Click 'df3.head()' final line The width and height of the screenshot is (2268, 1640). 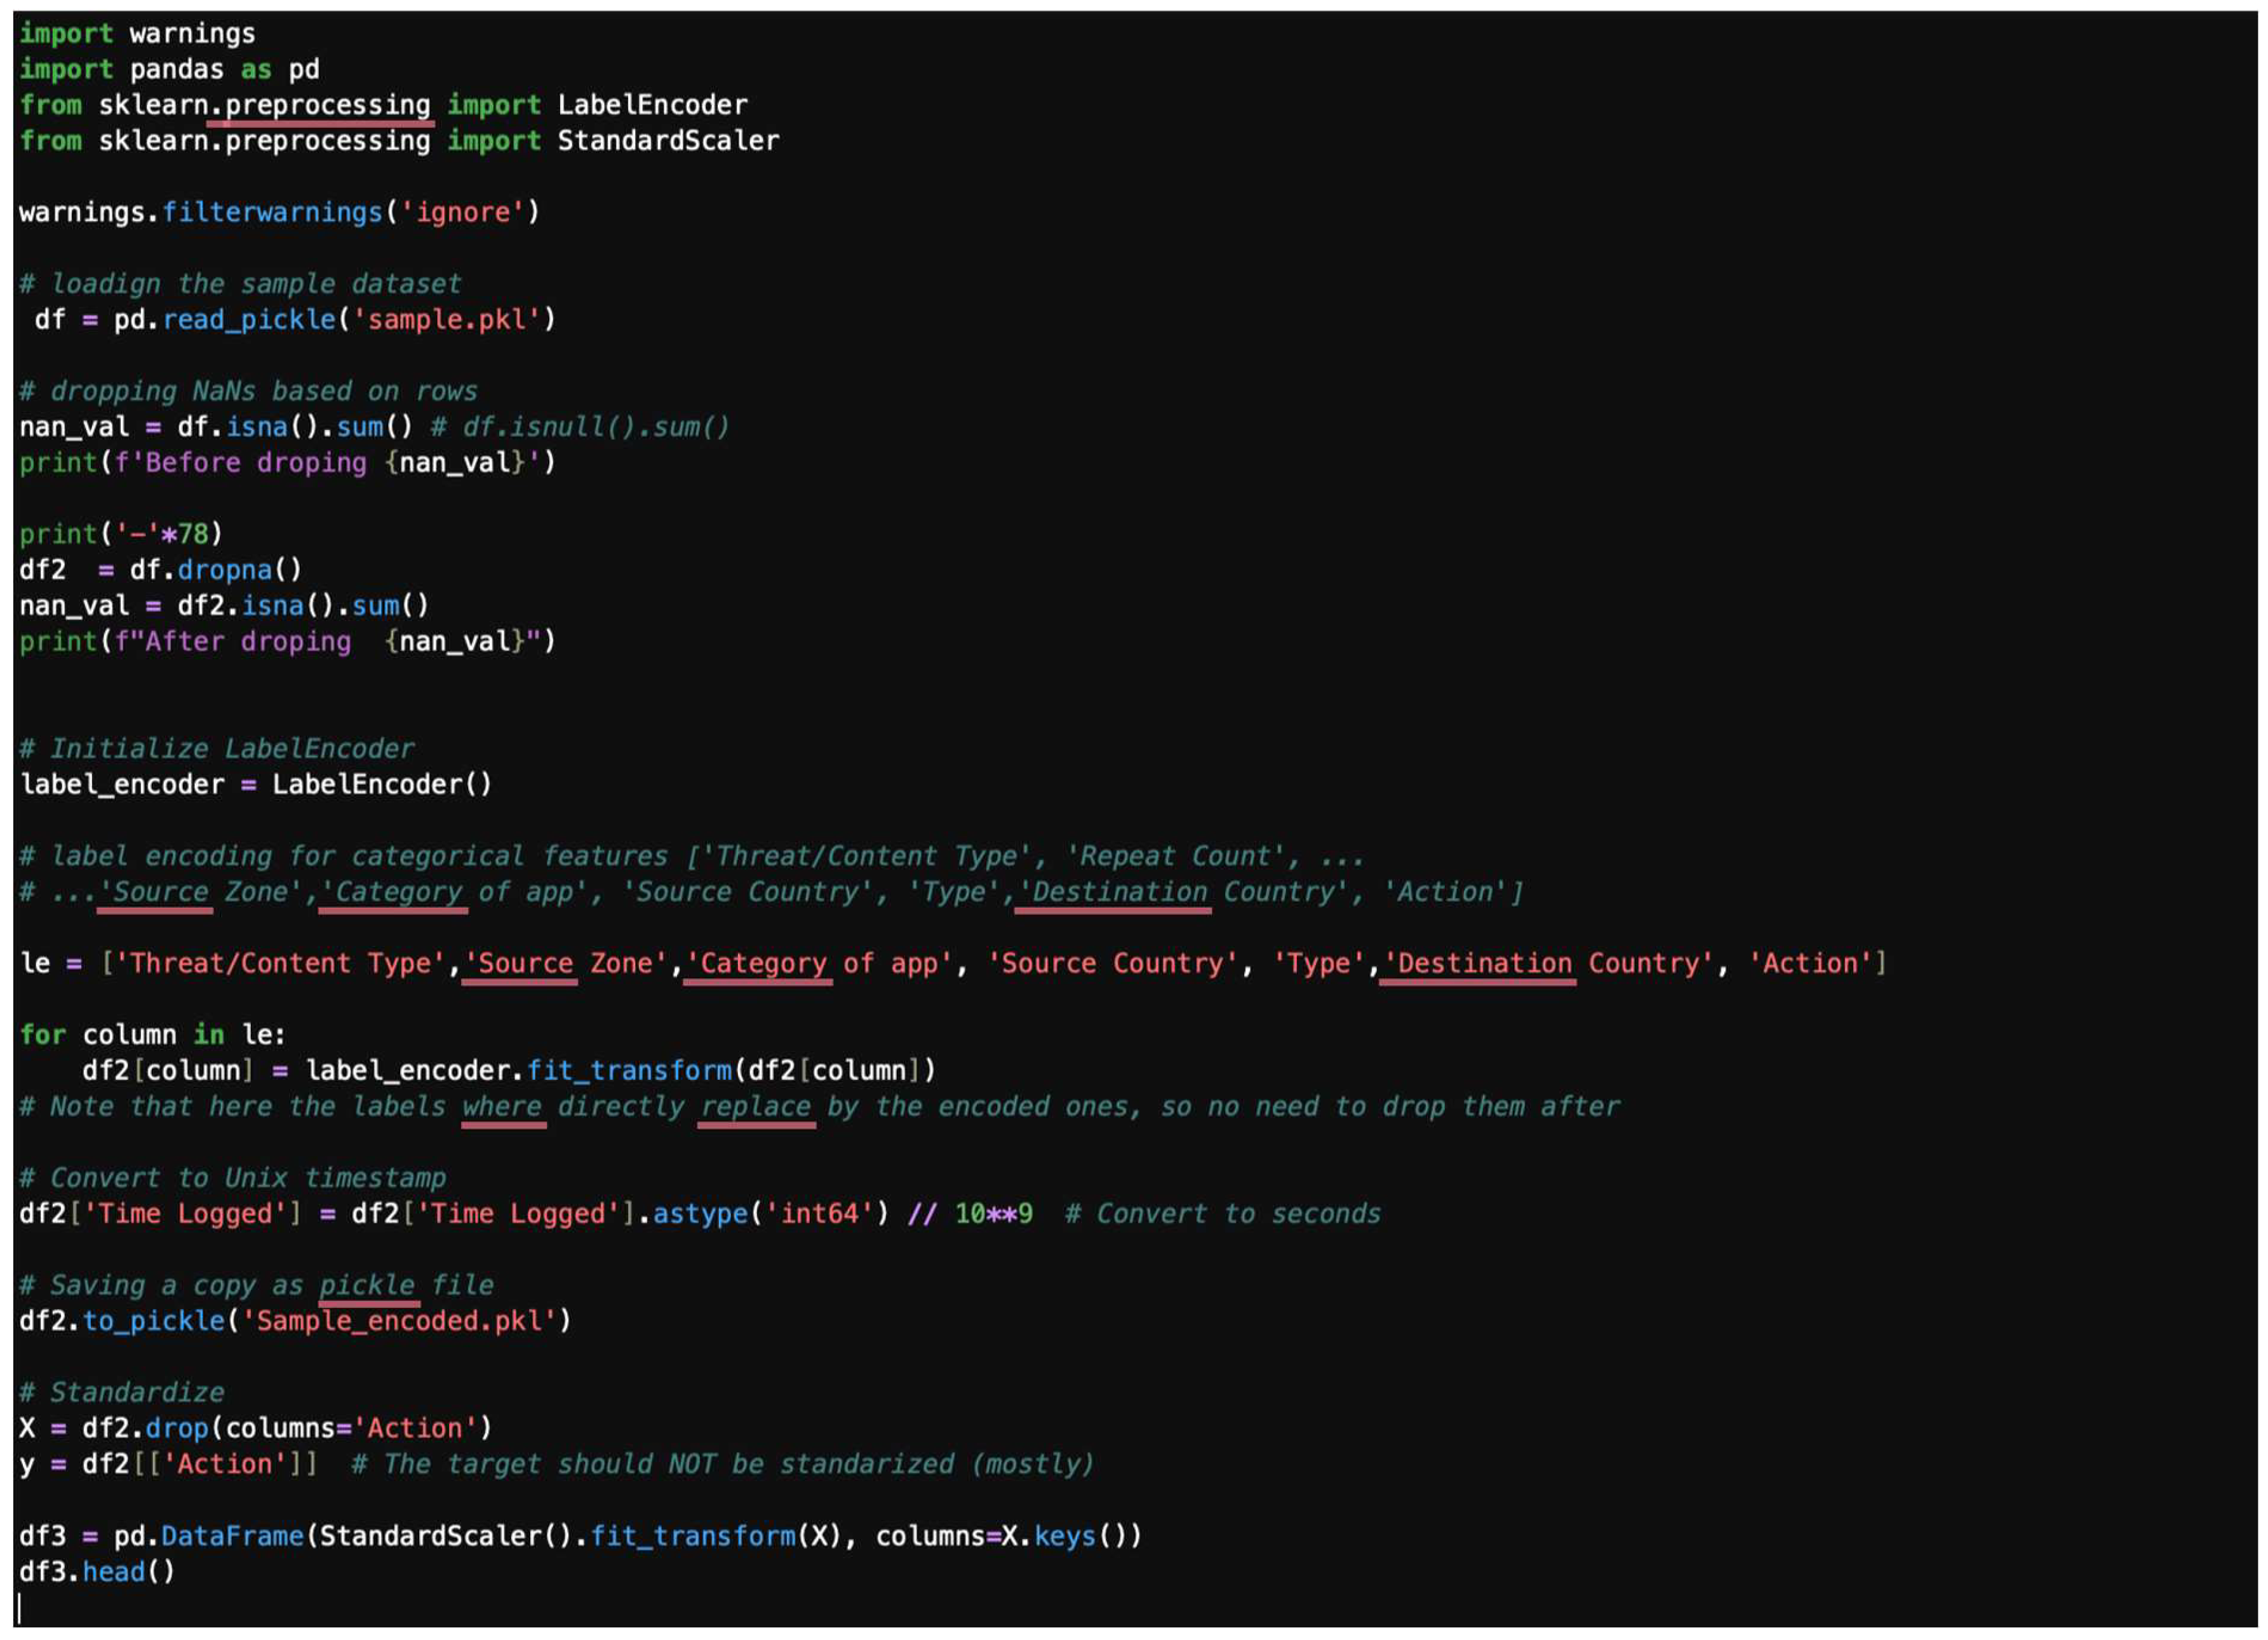click(97, 1573)
